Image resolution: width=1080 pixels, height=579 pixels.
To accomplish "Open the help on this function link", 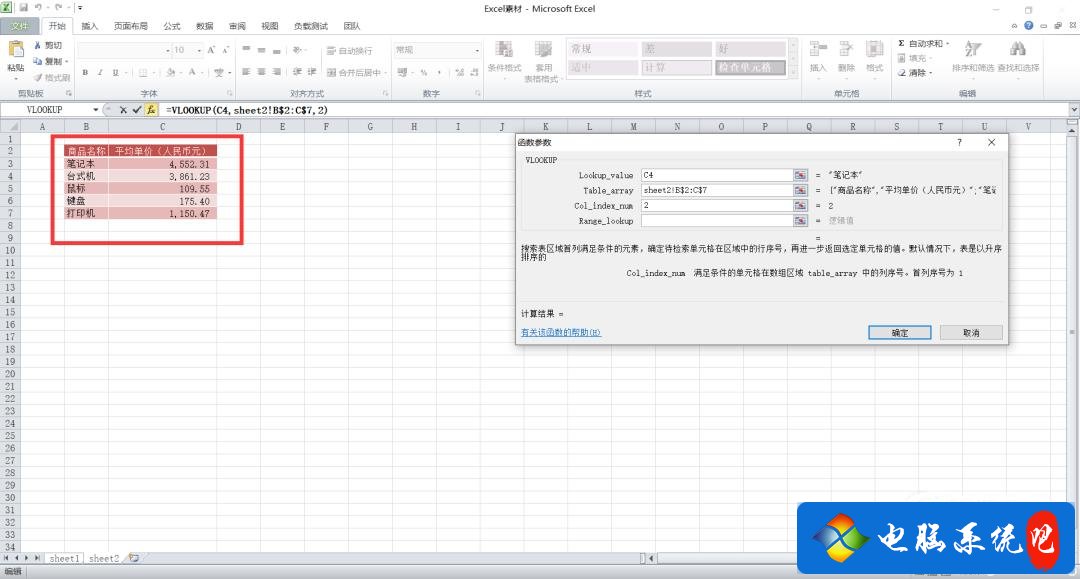I will coord(561,333).
